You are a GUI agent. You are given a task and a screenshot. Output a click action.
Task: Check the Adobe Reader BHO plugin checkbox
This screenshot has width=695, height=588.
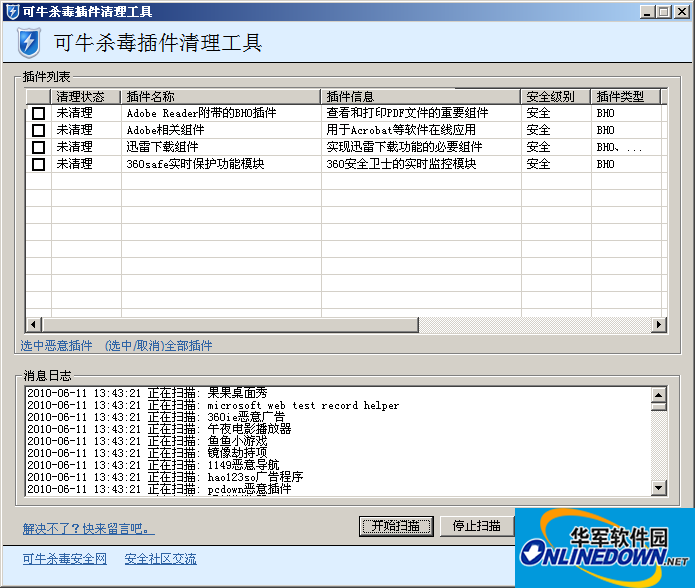point(39,113)
